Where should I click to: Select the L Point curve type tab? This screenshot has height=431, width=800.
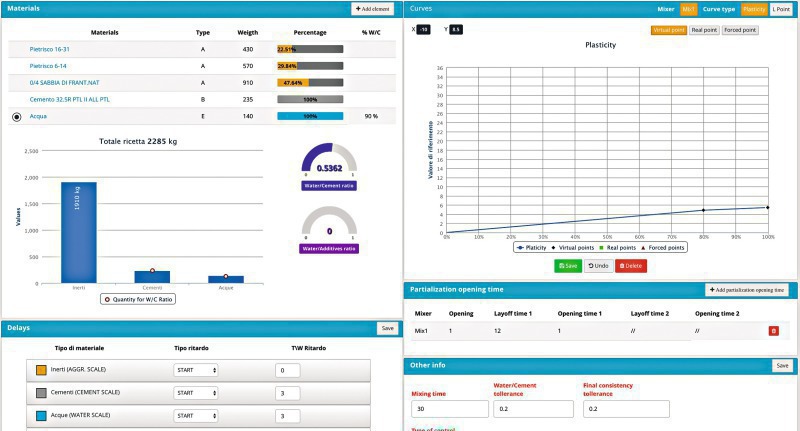[781, 9]
